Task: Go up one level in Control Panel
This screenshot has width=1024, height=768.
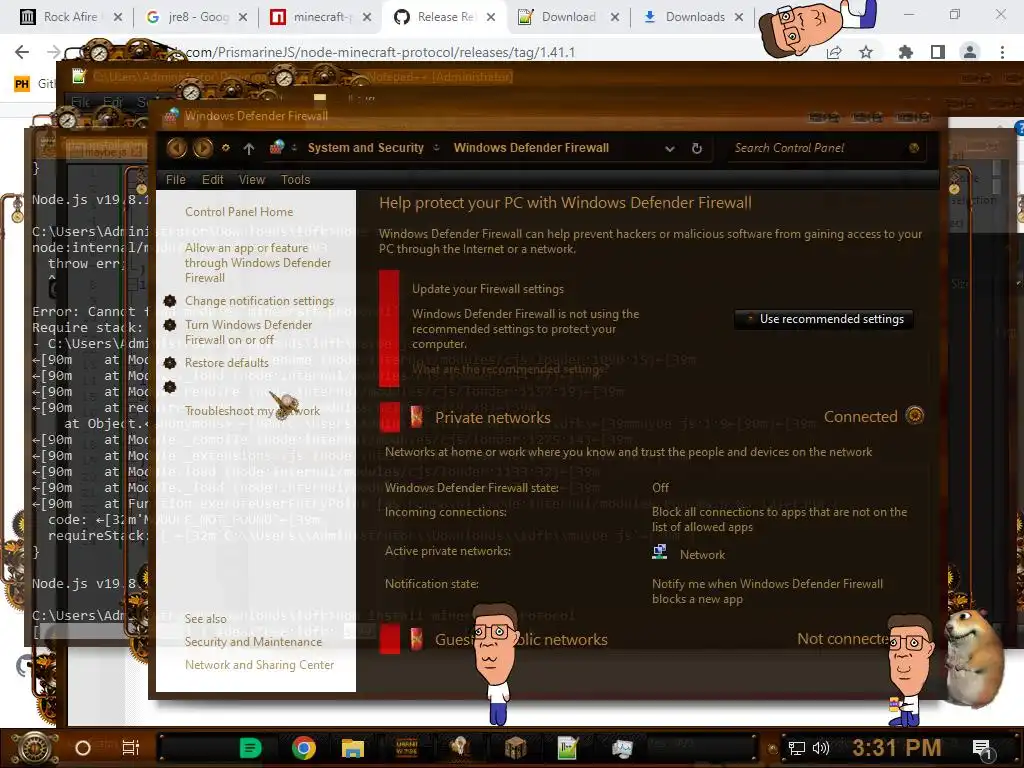Action: click(249, 149)
